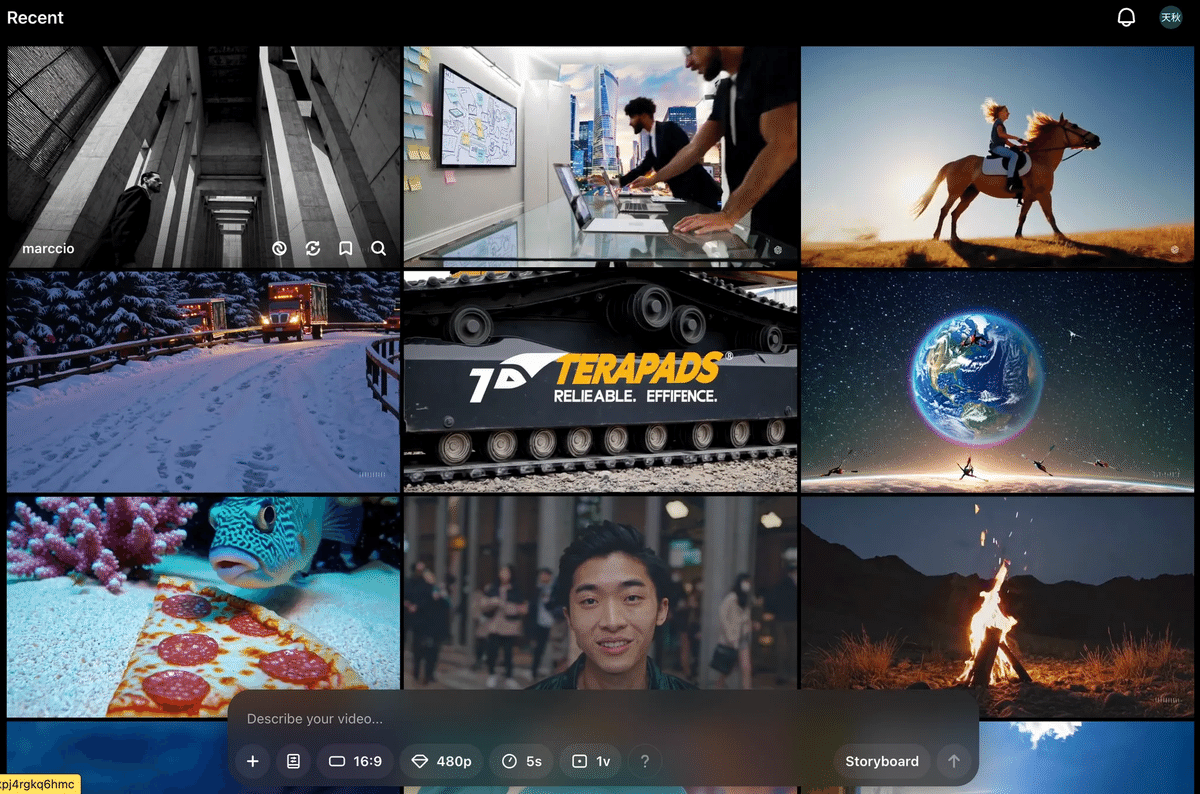Click the magnifier icon on marccio's video
This screenshot has width=1200, height=794.
coord(379,248)
